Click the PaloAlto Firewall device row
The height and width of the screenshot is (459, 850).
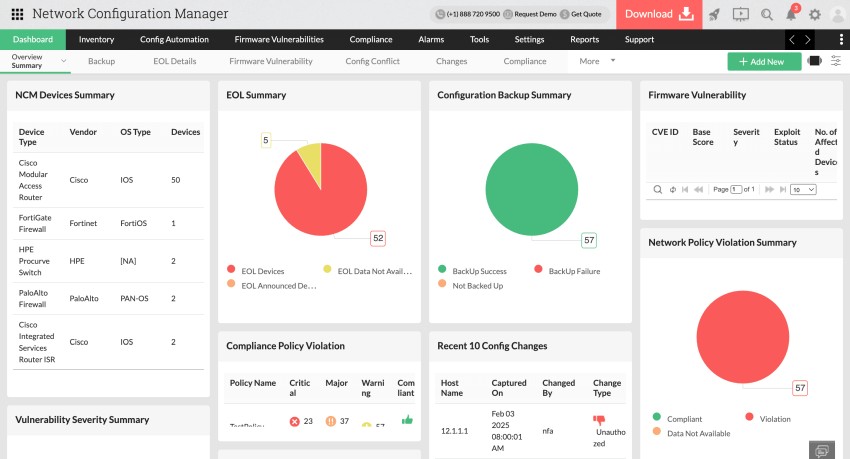coord(108,299)
